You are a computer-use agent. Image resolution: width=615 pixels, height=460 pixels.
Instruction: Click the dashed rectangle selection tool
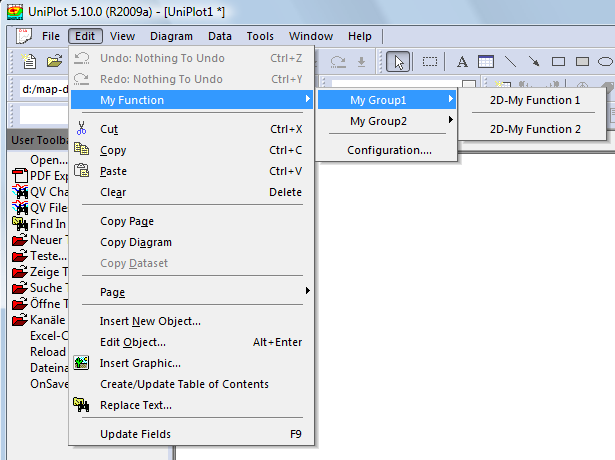430,62
